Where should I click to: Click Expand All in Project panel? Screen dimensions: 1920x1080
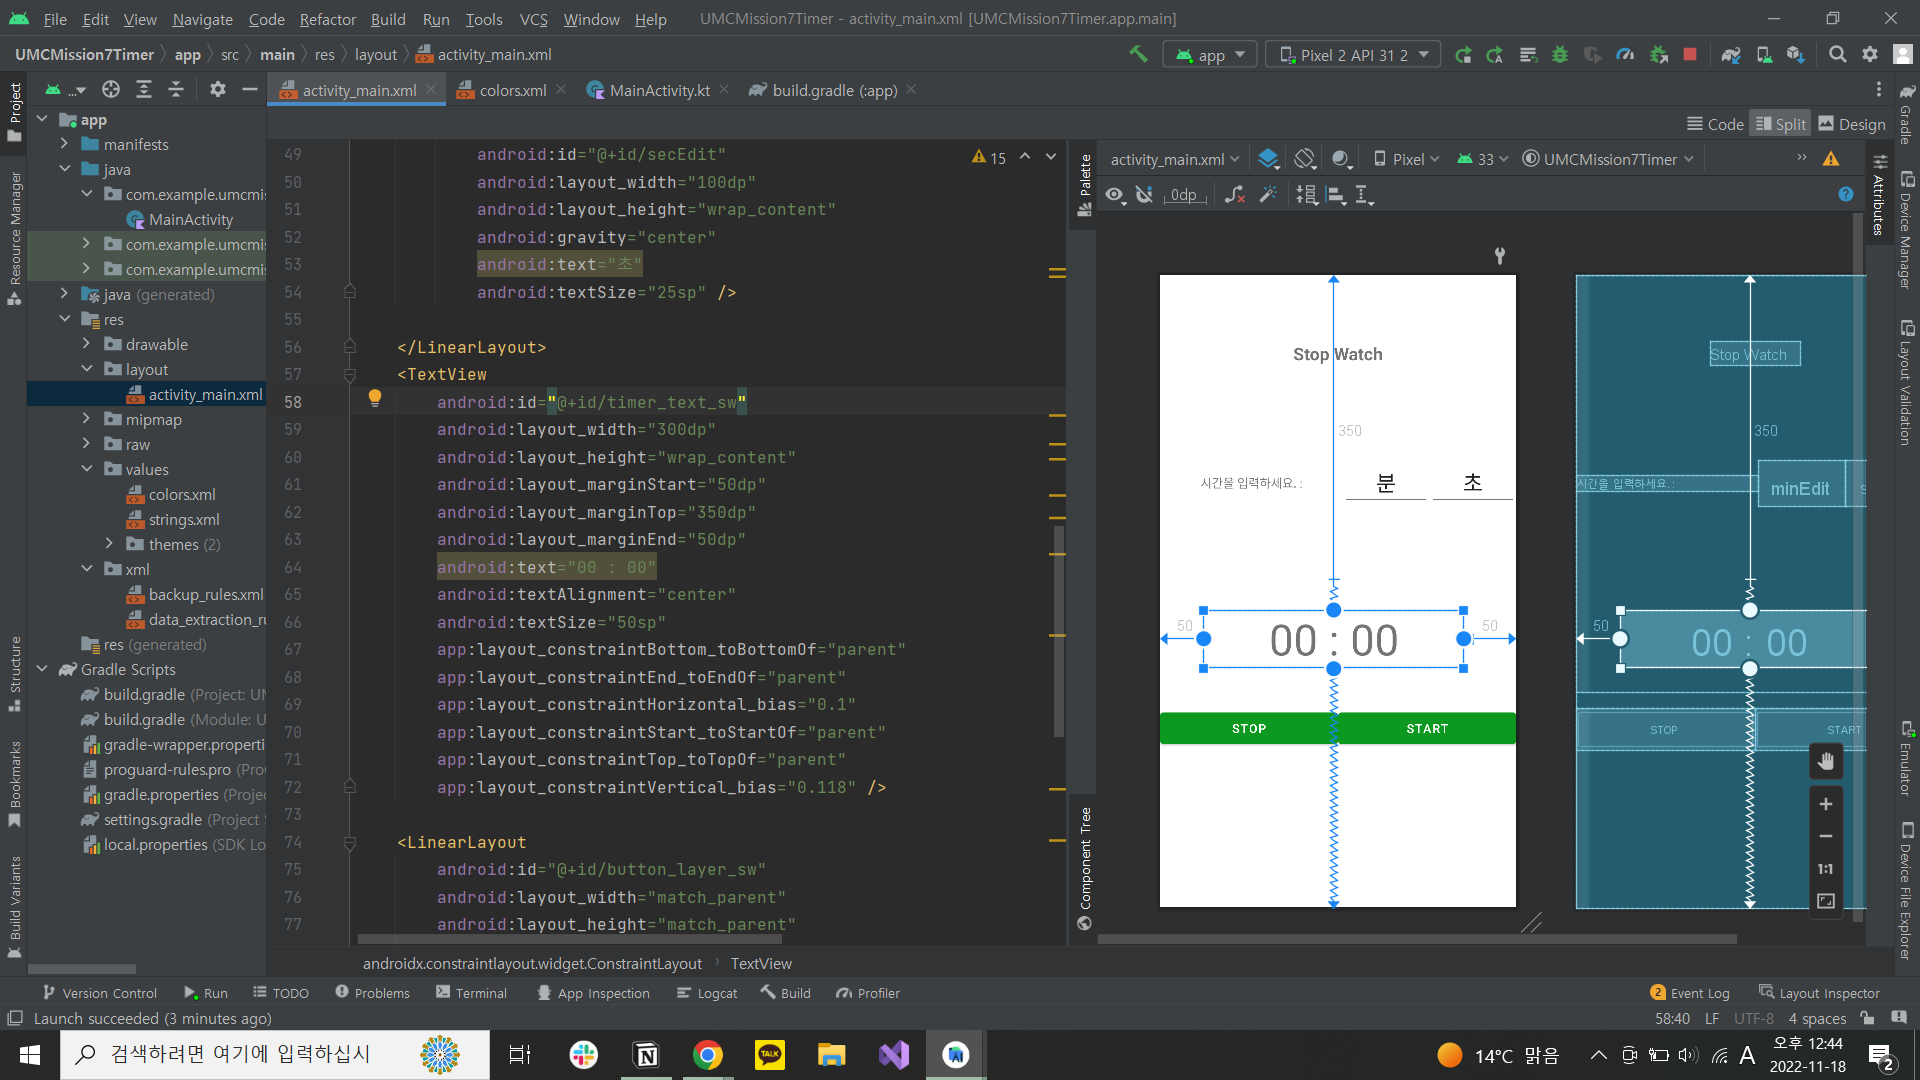[x=144, y=90]
